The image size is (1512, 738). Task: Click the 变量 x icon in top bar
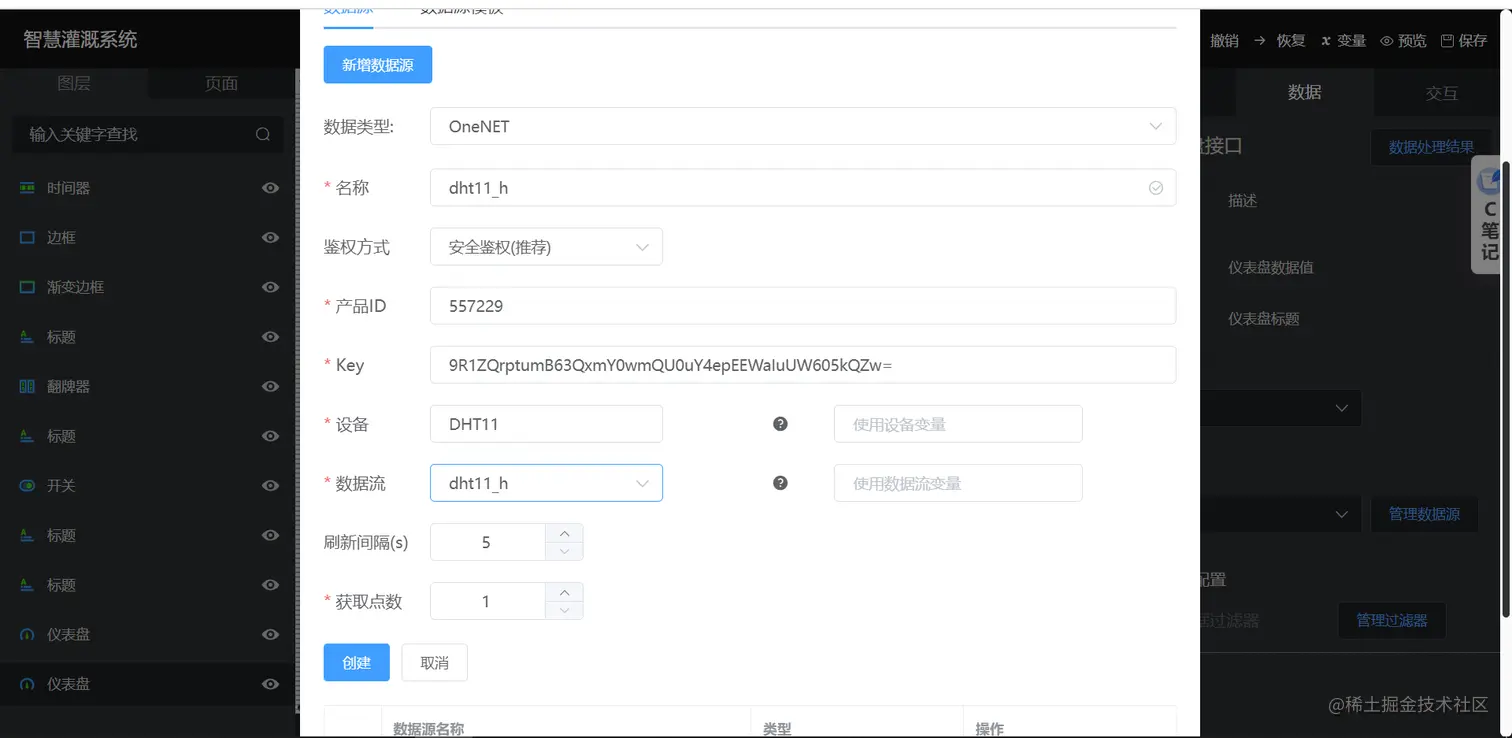1326,41
